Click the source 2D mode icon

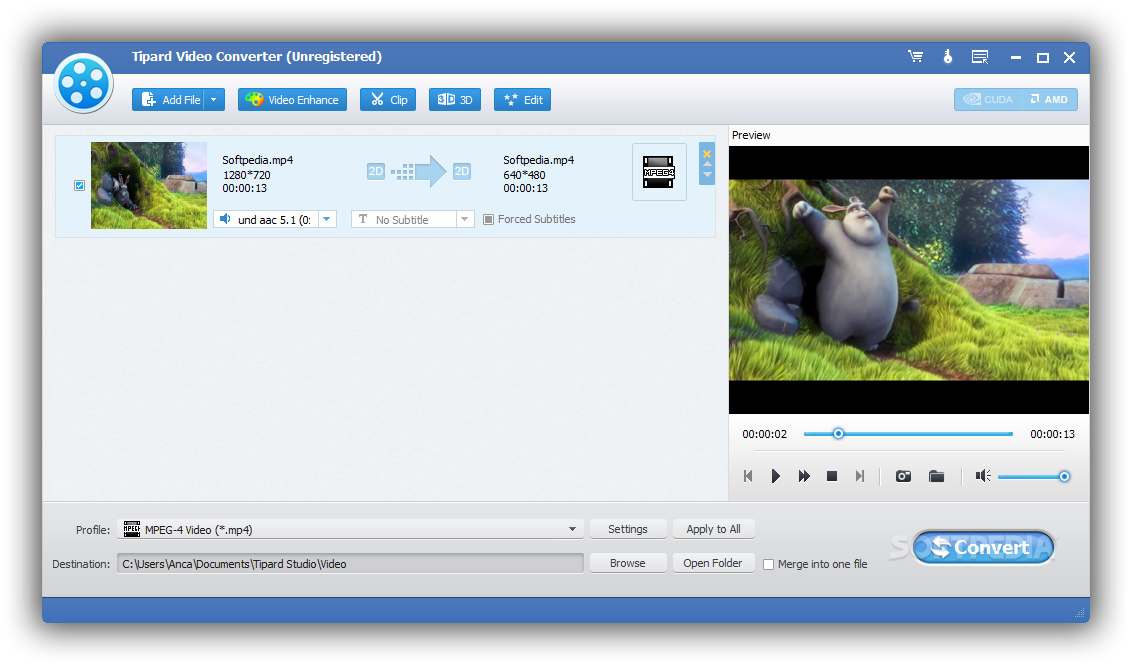tap(375, 171)
